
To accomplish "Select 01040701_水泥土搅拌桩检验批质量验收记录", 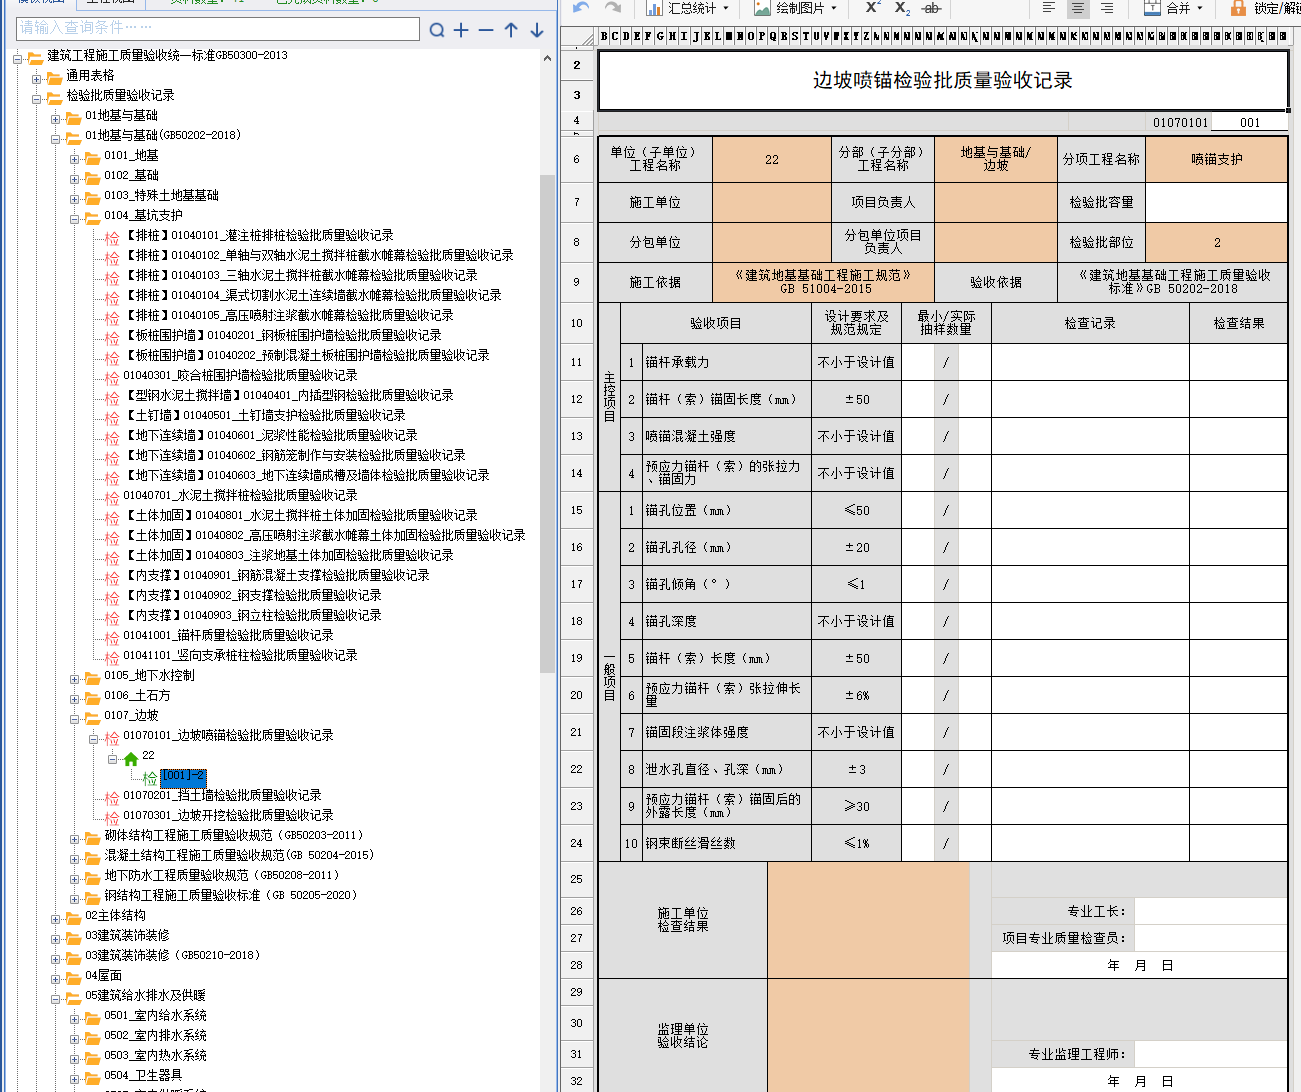I will click(241, 495).
